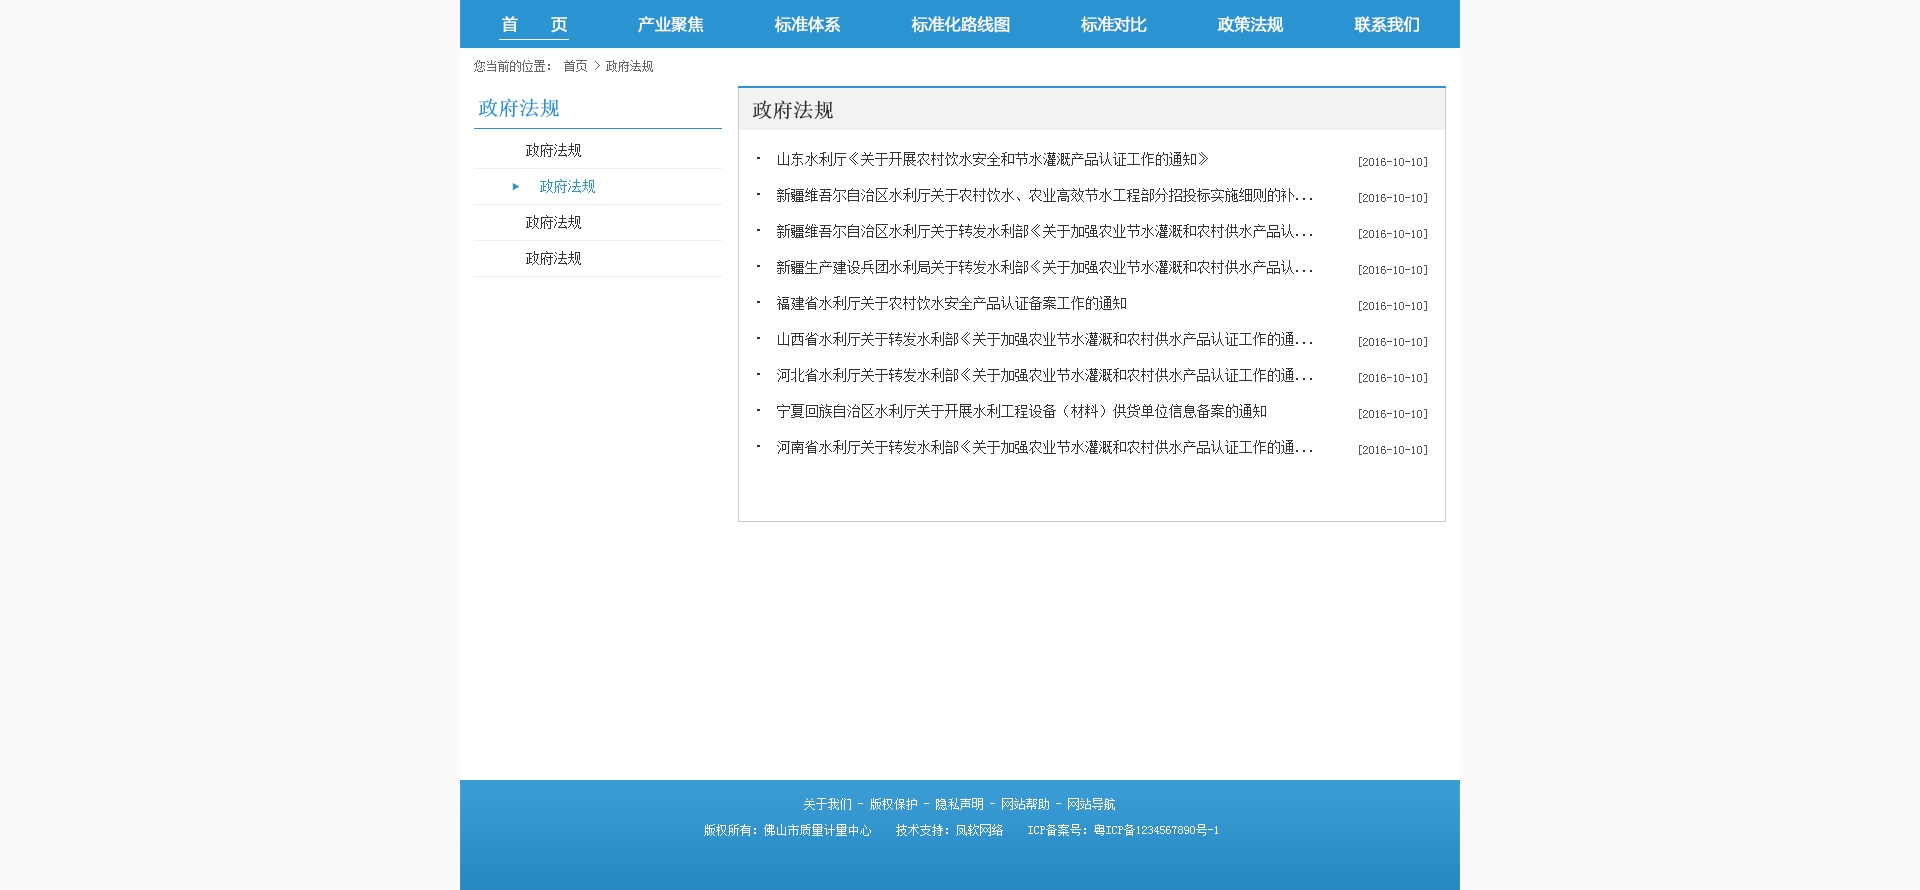This screenshot has width=1920, height=890.
Task: Click the 首页 breadcrumb link
Action: click(x=575, y=67)
